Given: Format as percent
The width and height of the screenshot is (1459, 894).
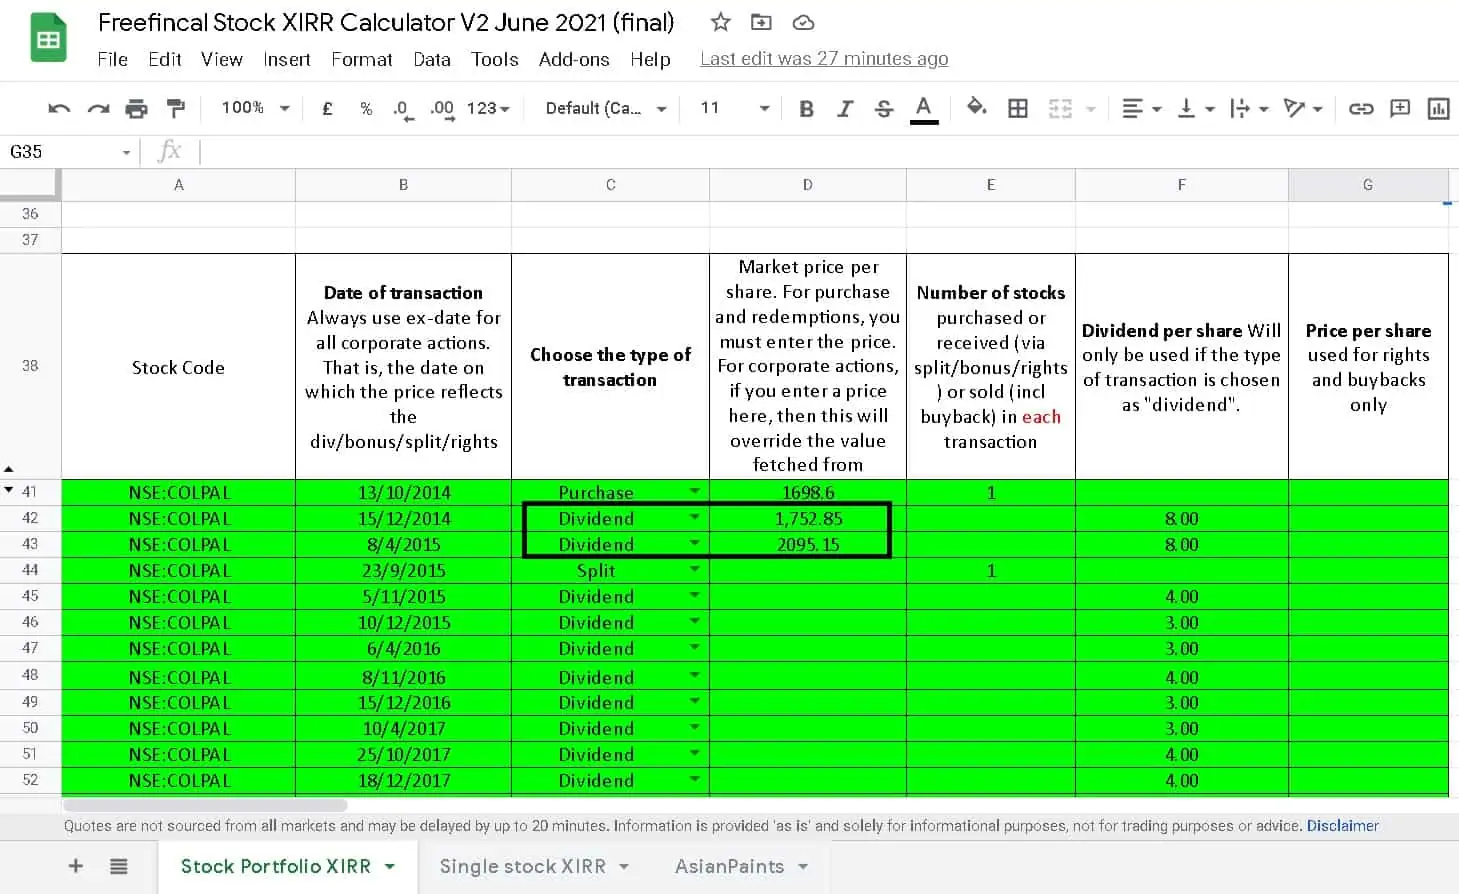Looking at the screenshot, I should 366,108.
